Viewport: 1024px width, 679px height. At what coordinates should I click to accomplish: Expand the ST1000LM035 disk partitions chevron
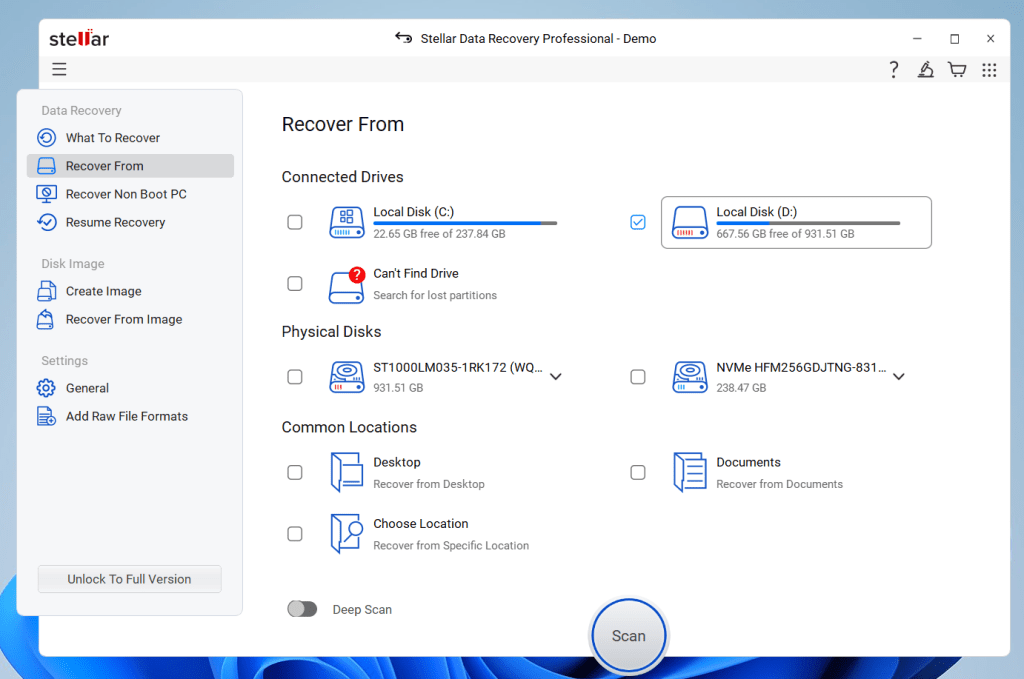point(556,377)
